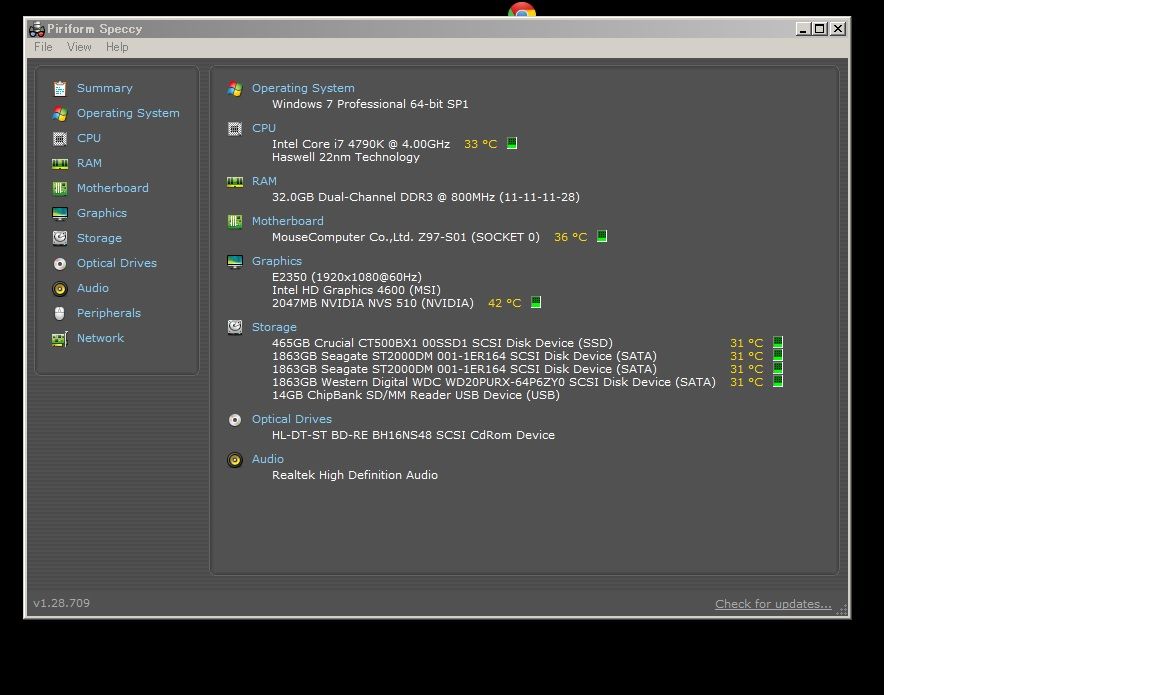The height and width of the screenshot is (695, 1152).
Task: Click the 'HL-DT-ST BD-RE BH16NS48' optical drive line
Action: (x=413, y=435)
